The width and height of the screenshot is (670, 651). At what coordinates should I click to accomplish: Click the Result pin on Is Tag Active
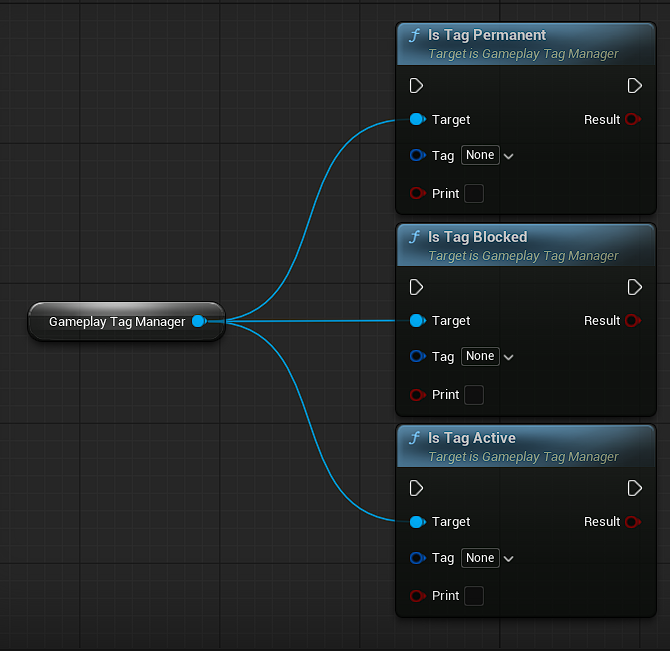coord(632,522)
